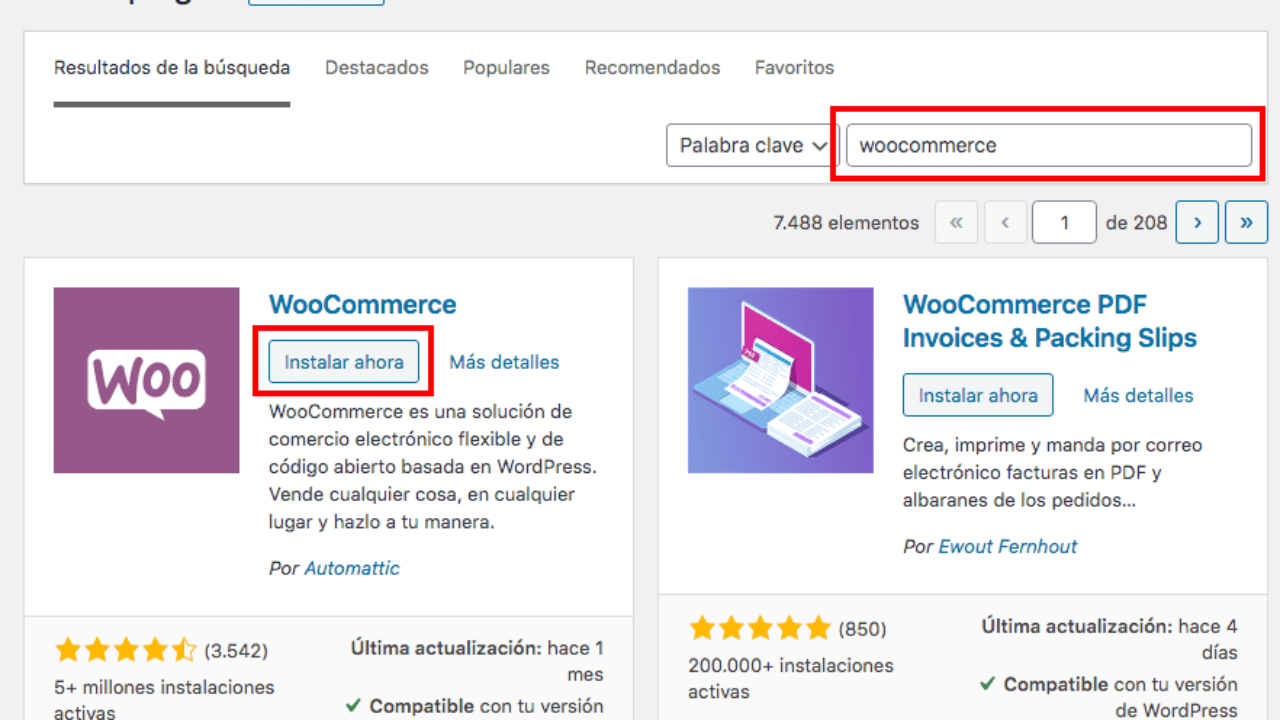The height and width of the screenshot is (720, 1280).
Task: Select the current page number field
Action: click(x=1064, y=223)
